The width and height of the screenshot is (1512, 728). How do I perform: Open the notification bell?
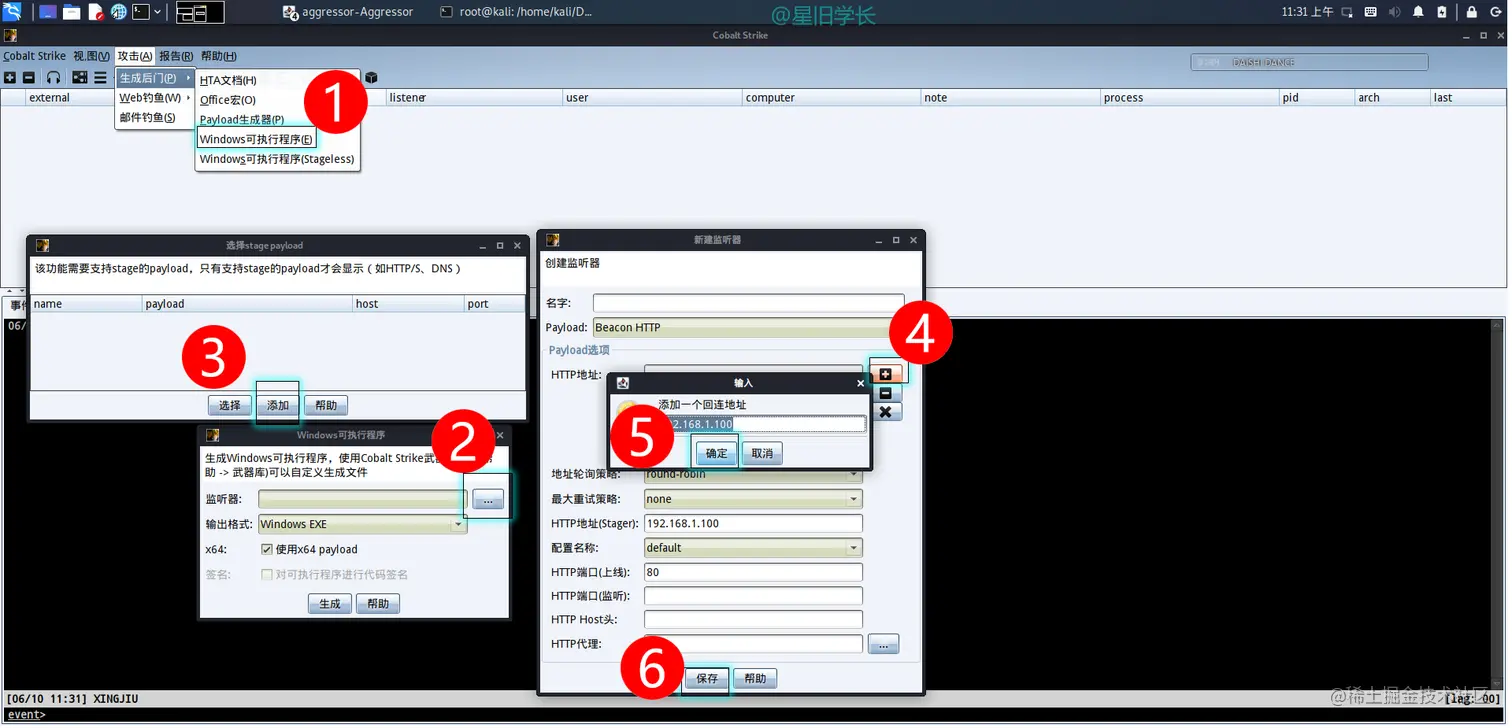pyautogui.click(x=1417, y=12)
